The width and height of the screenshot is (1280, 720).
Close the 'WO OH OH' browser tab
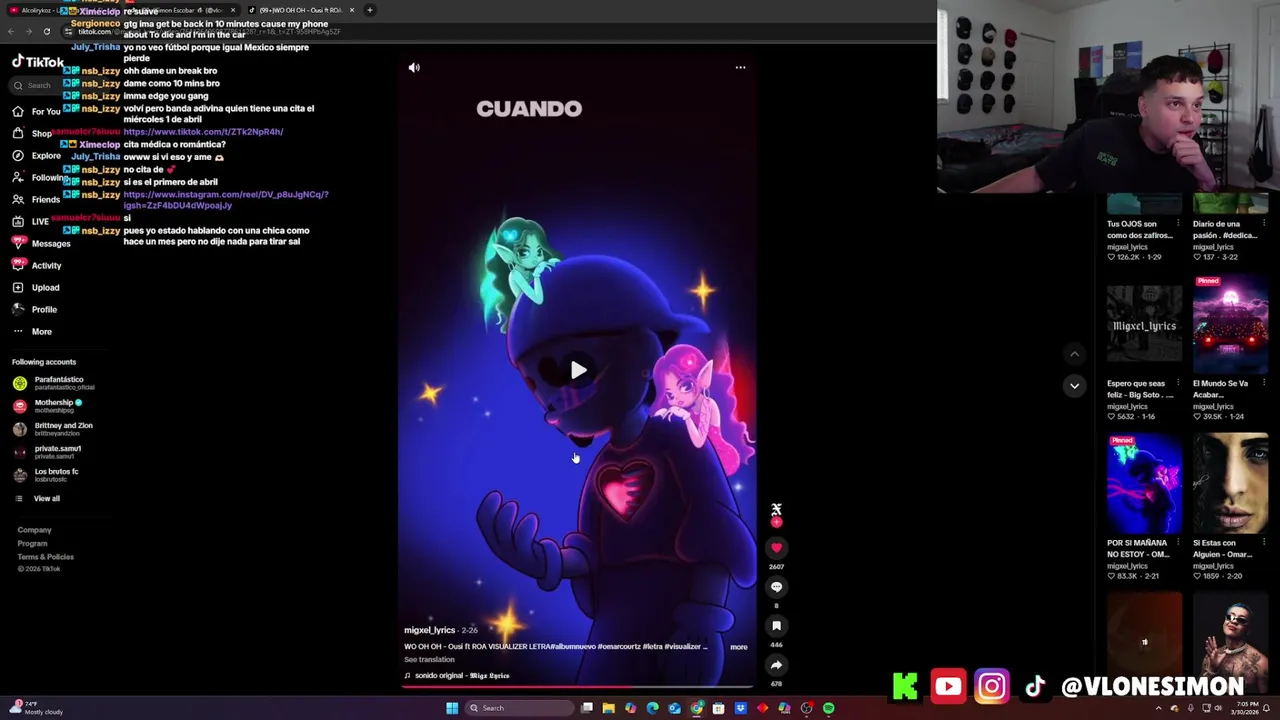click(351, 10)
